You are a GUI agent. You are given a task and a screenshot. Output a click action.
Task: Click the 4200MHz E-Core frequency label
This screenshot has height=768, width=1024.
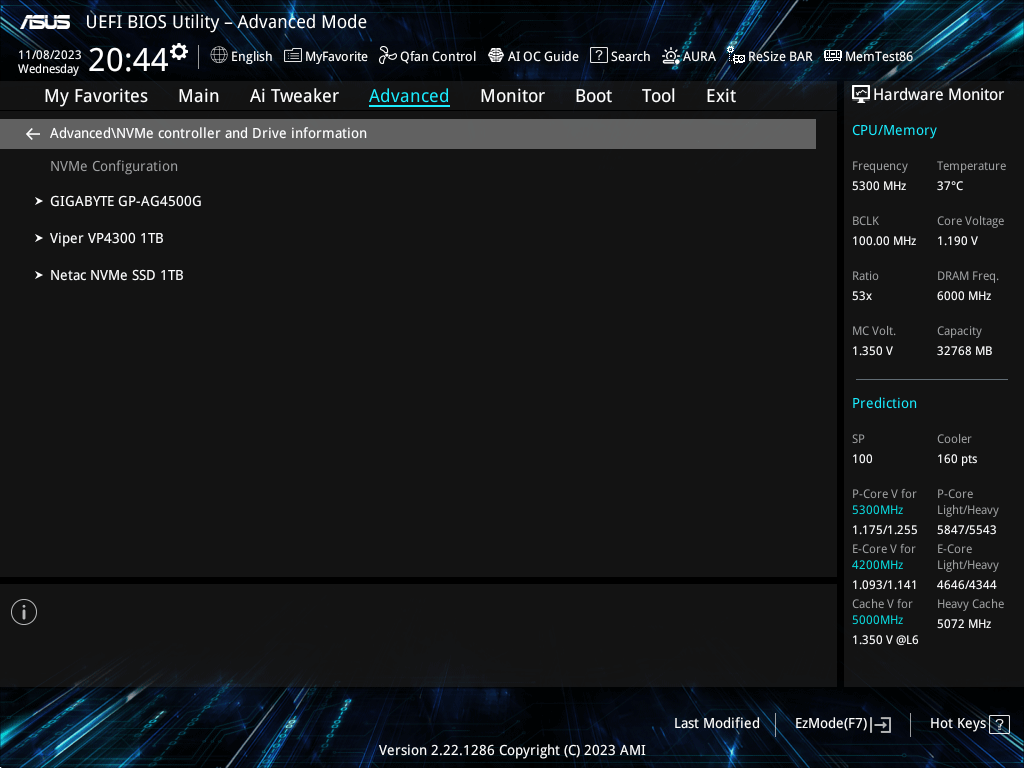click(x=877, y=565)
